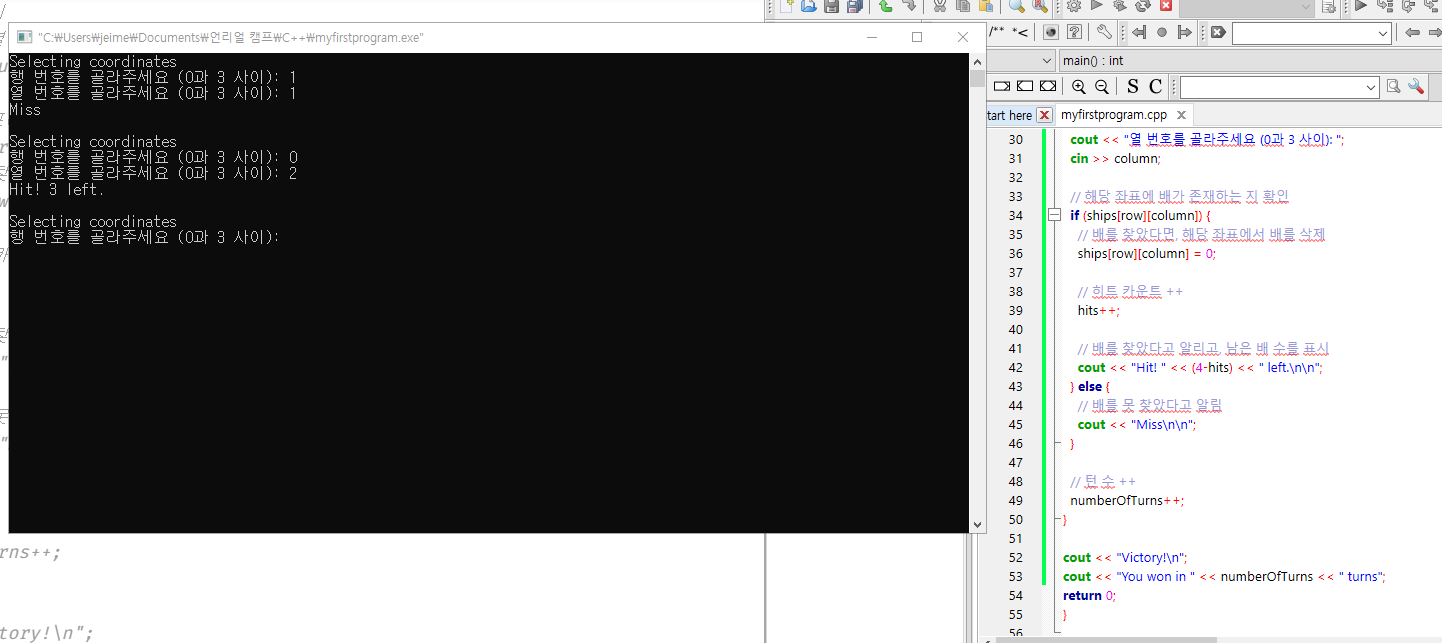The image size is (1442, 643).
Task: Click ships[row][column] = 0; line
Action: [x=1146, y=253]
